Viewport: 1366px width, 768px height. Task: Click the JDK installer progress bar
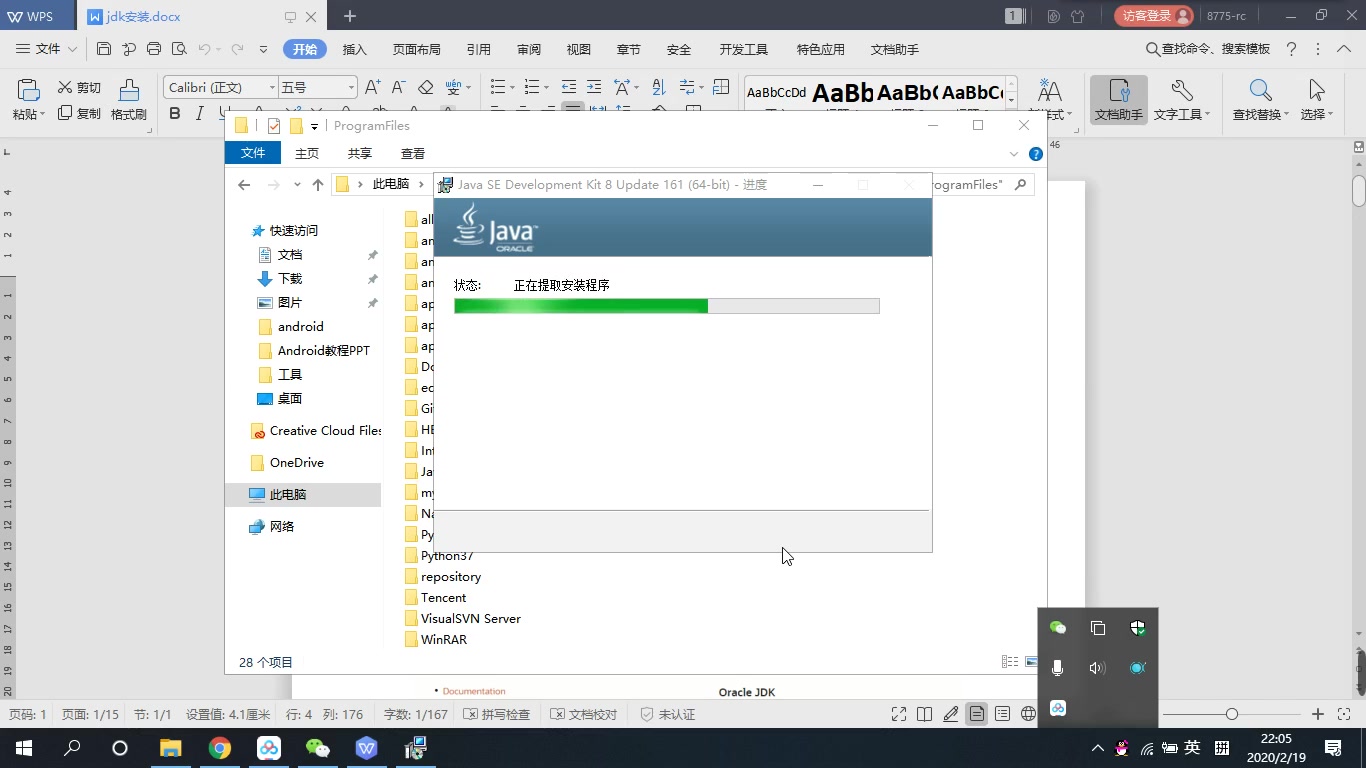coord(667,306)
